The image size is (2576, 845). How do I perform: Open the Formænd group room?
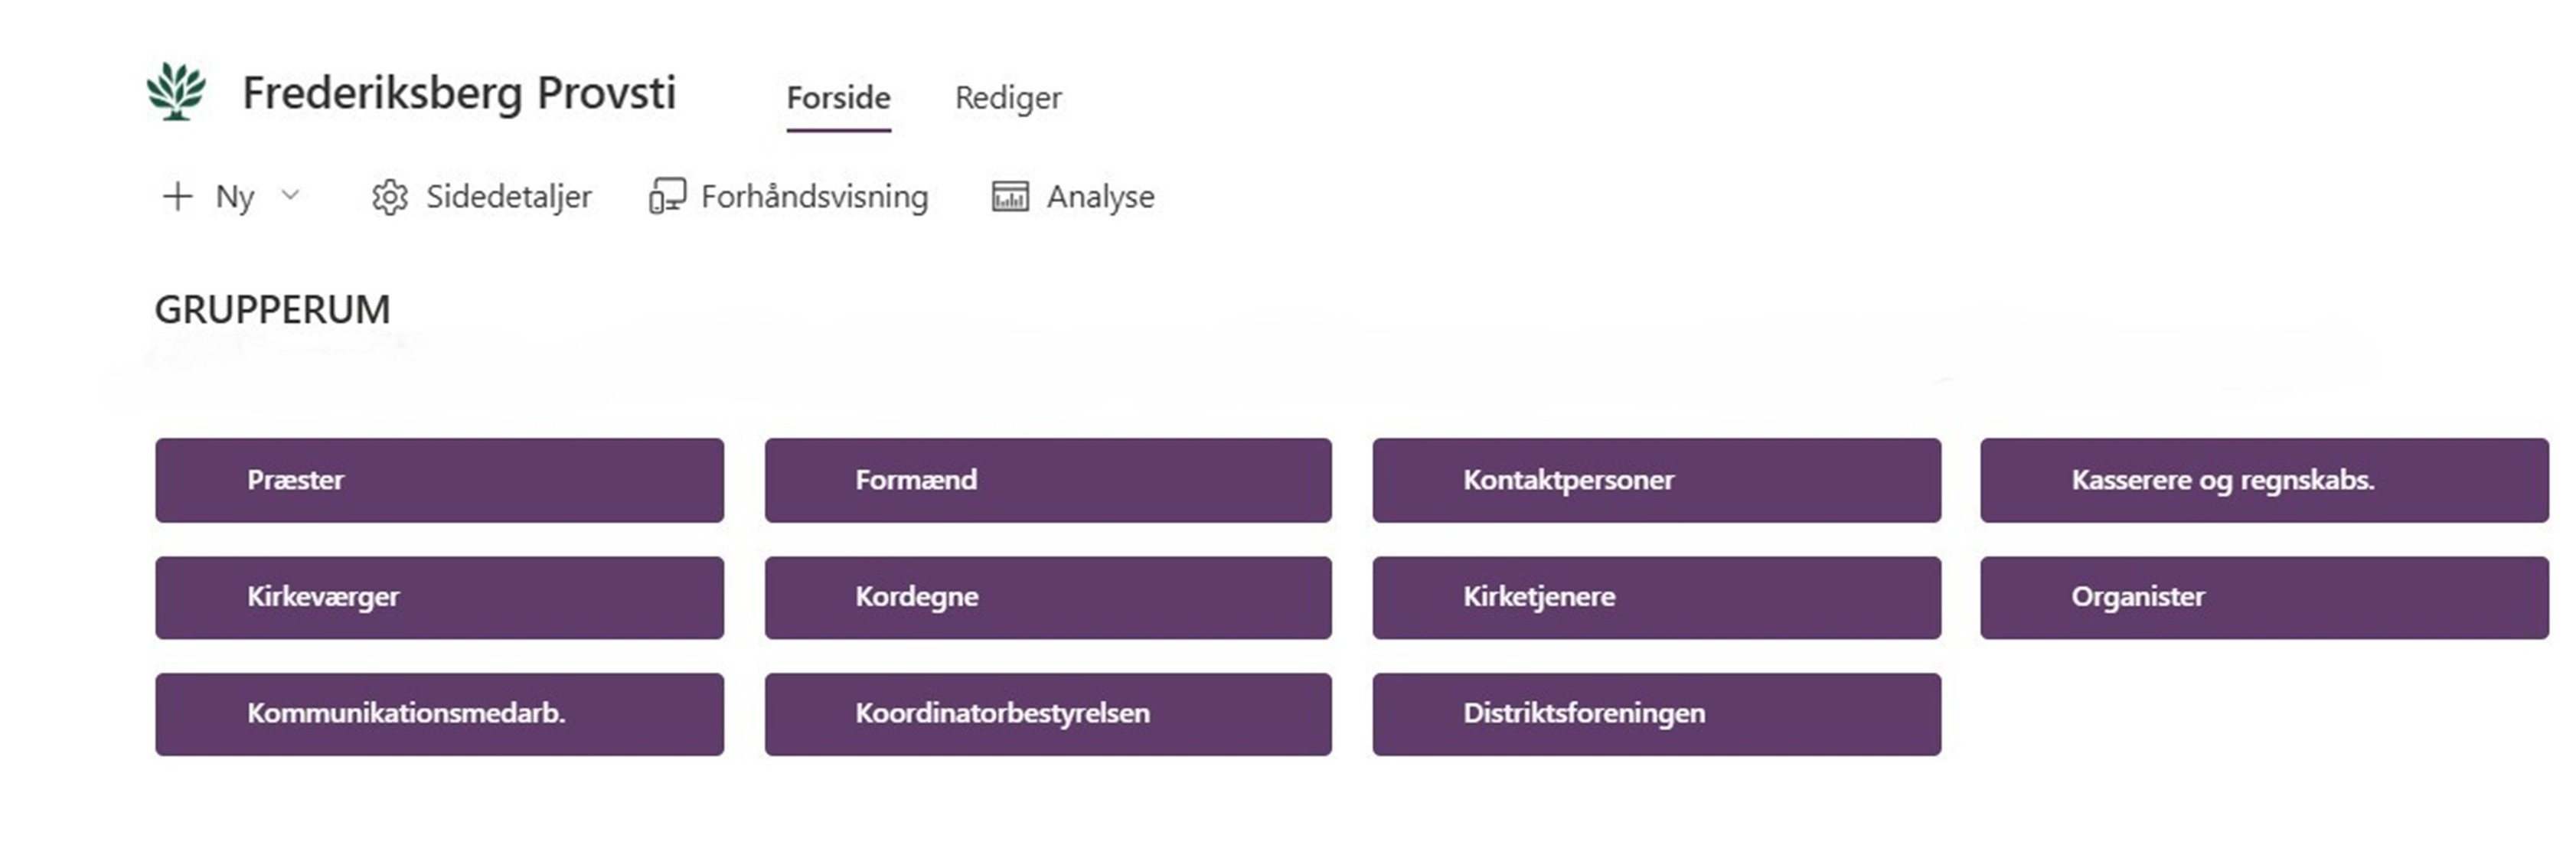(1048, 480)
